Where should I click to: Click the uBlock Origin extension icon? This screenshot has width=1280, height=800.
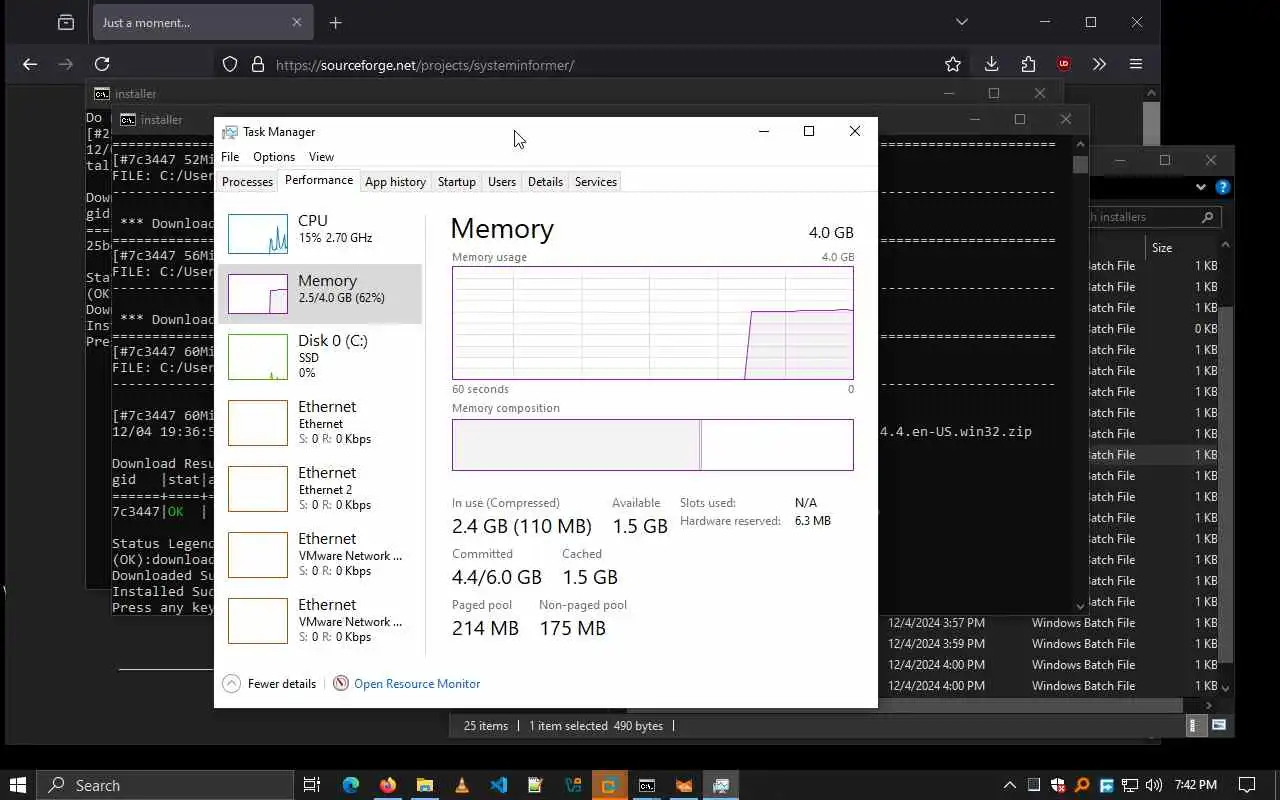[1064, 64]
